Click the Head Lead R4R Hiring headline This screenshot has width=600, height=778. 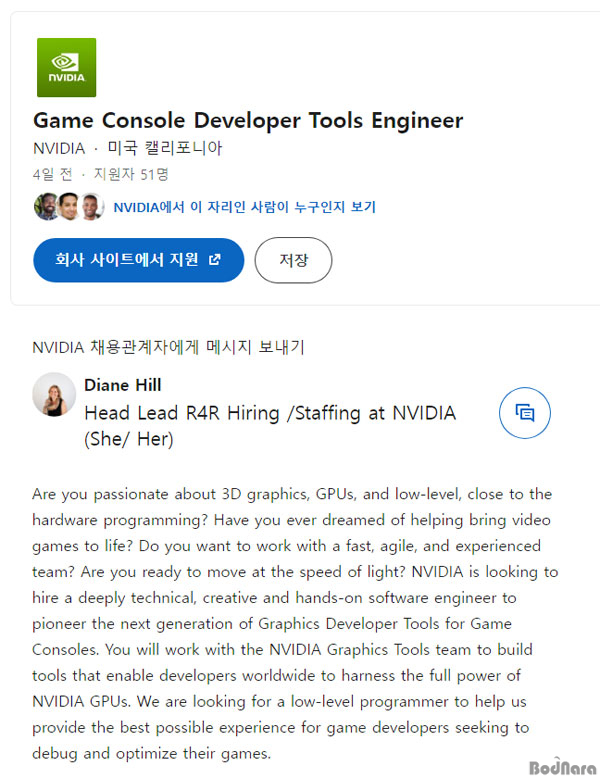pos(269,412)
